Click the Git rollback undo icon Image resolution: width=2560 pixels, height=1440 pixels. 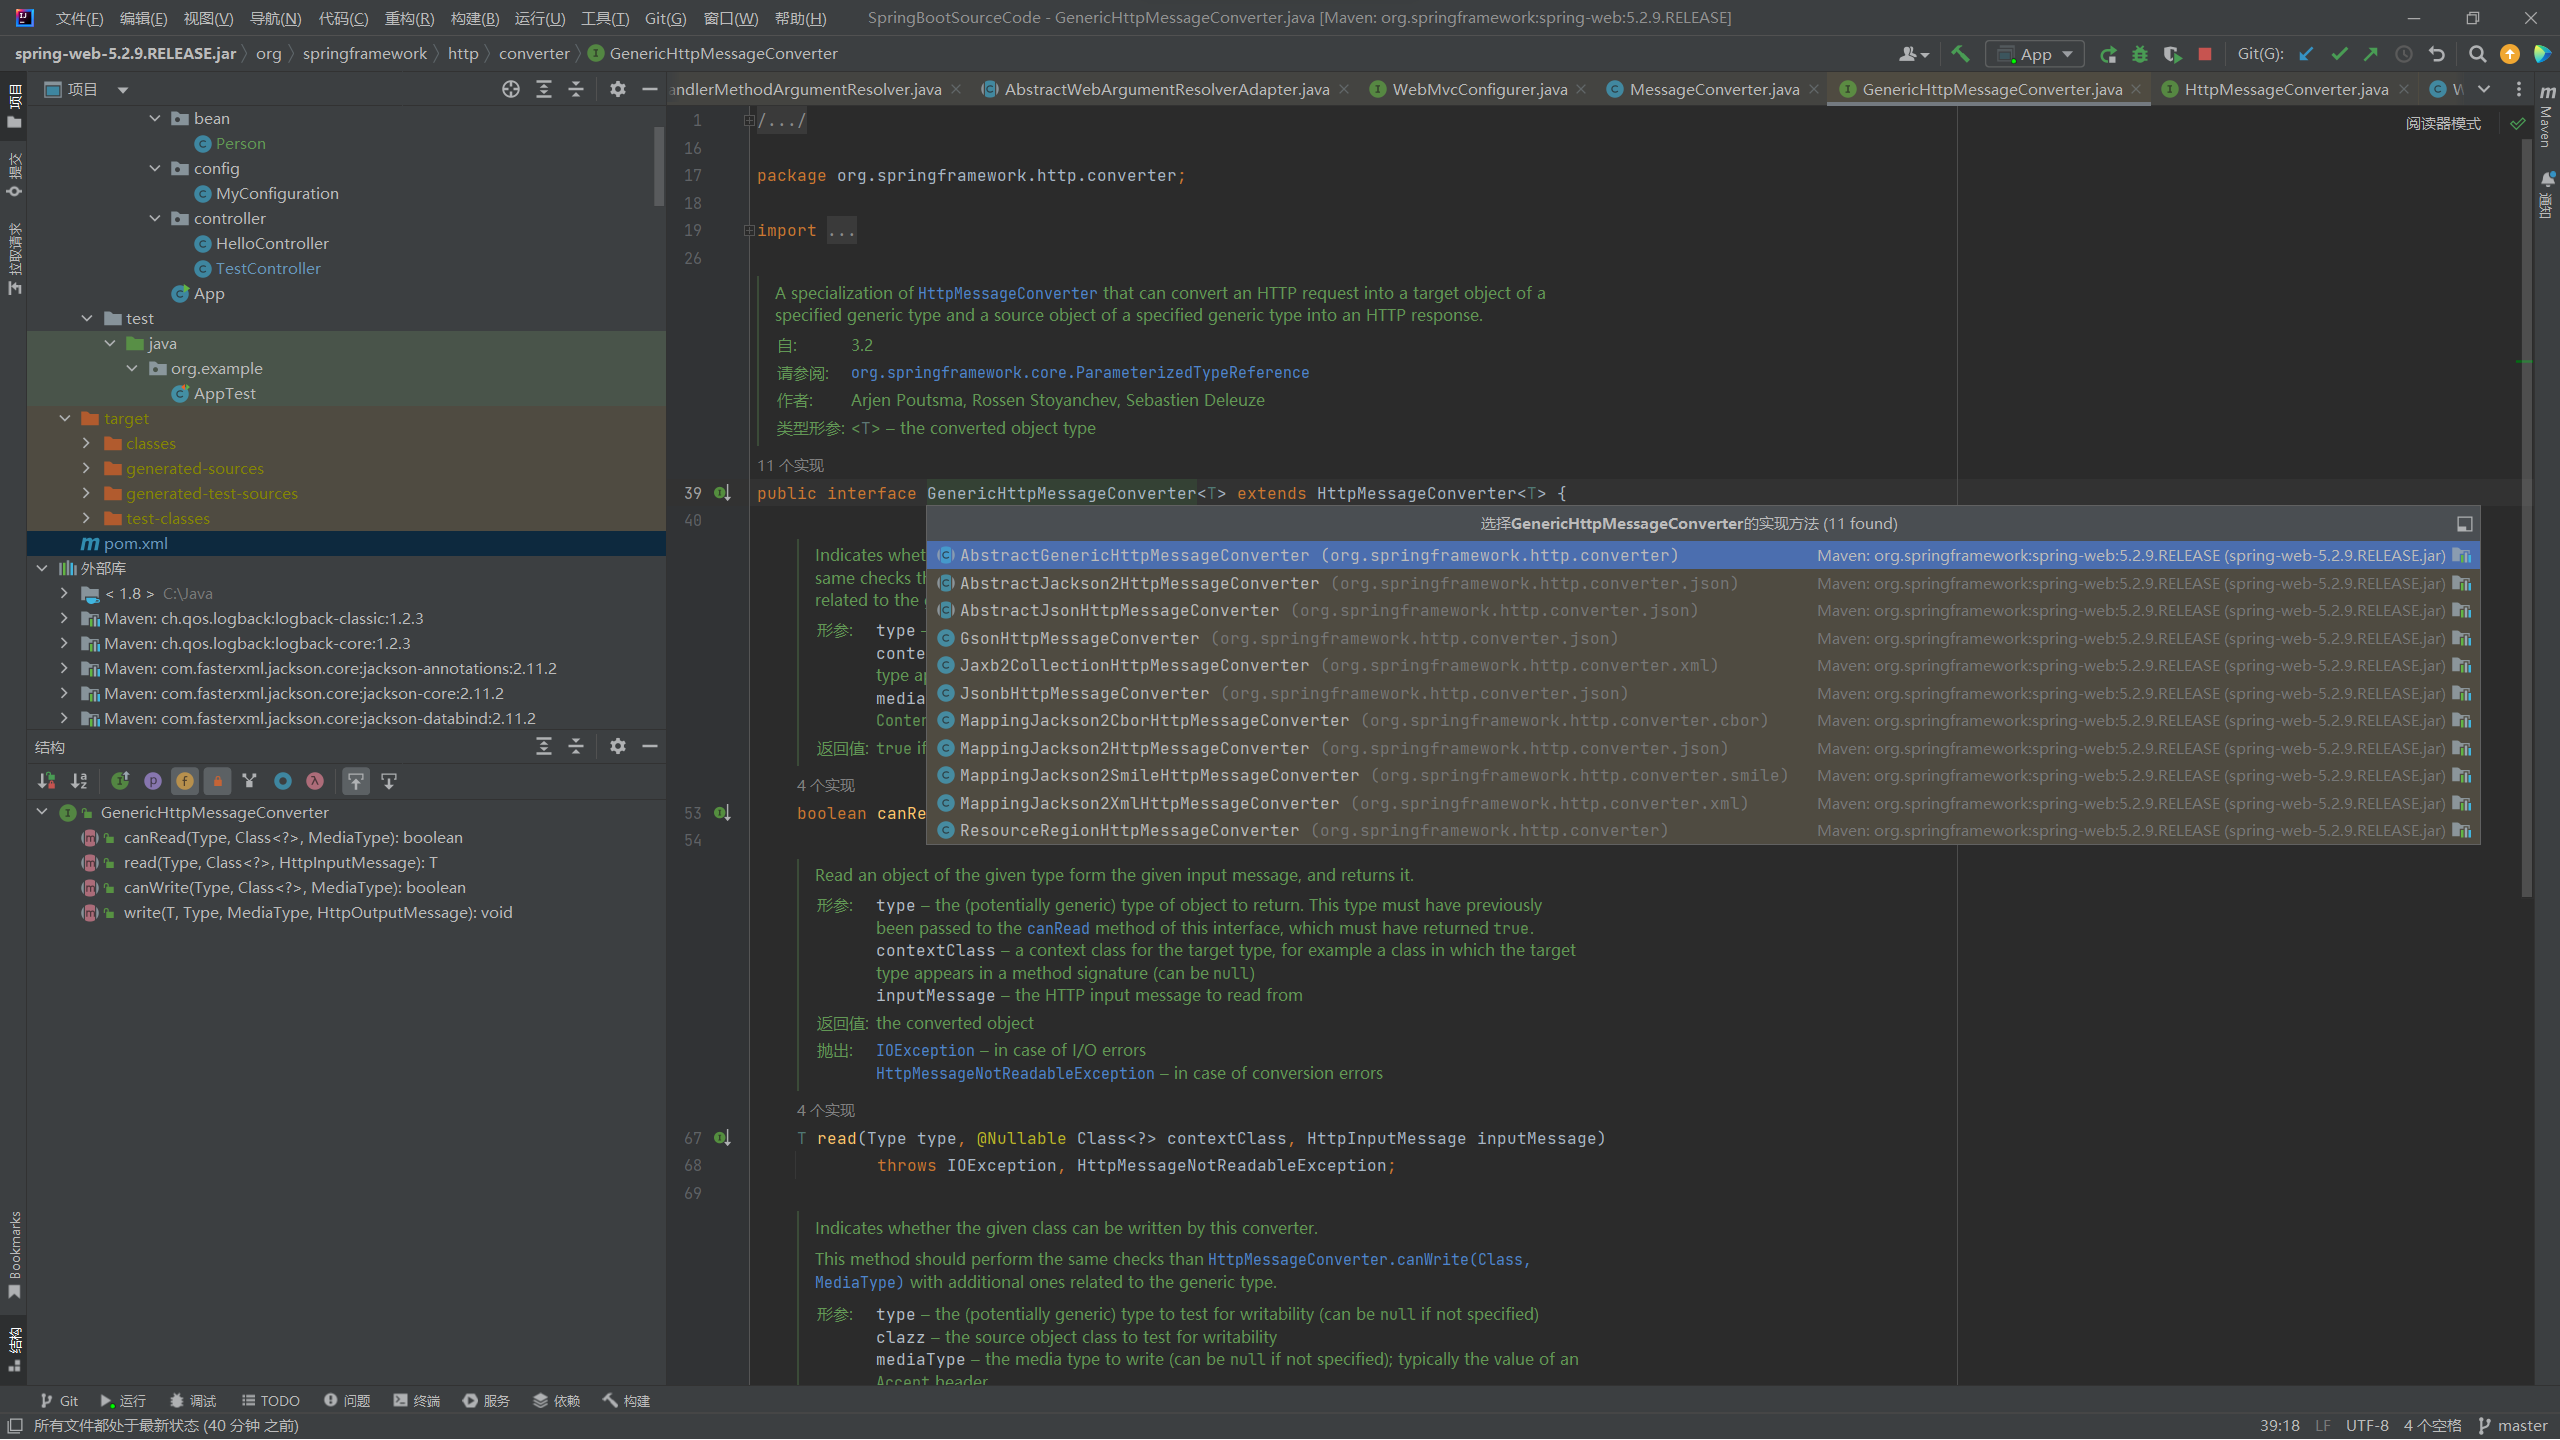click(2437, 54)
